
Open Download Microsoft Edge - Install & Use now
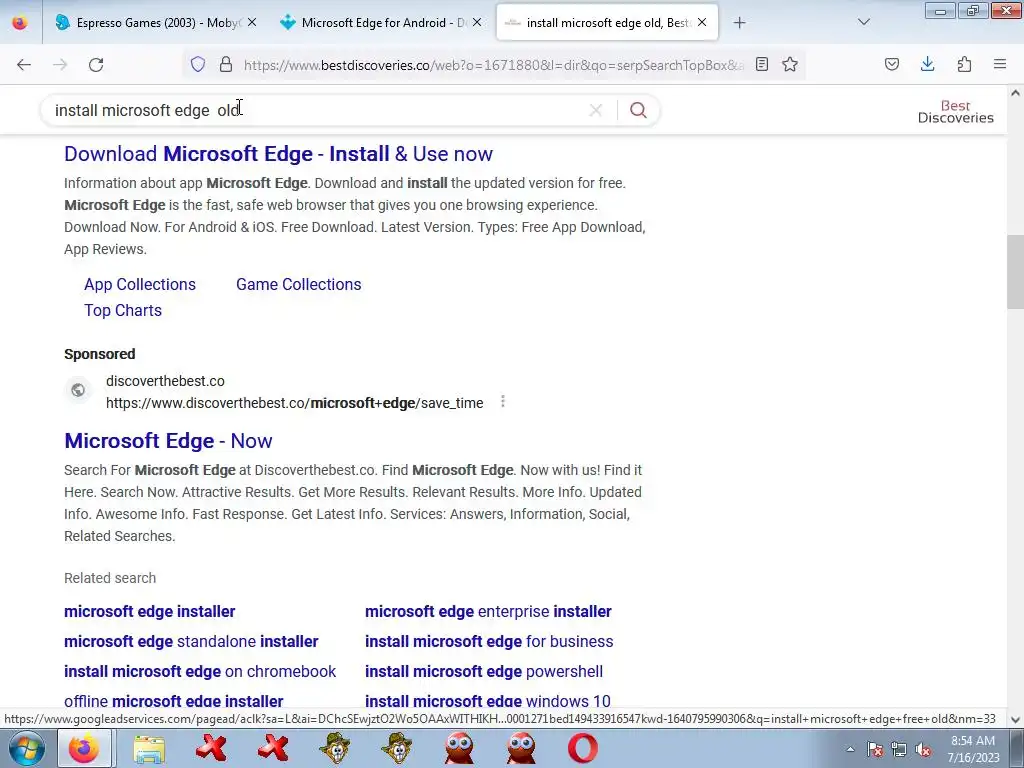point(278,154)
